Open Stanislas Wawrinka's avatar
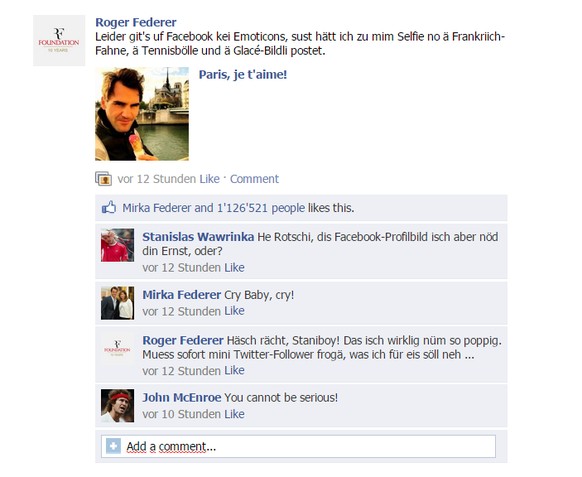Screen dimensions: 582x477 click(x=117, y=245)
